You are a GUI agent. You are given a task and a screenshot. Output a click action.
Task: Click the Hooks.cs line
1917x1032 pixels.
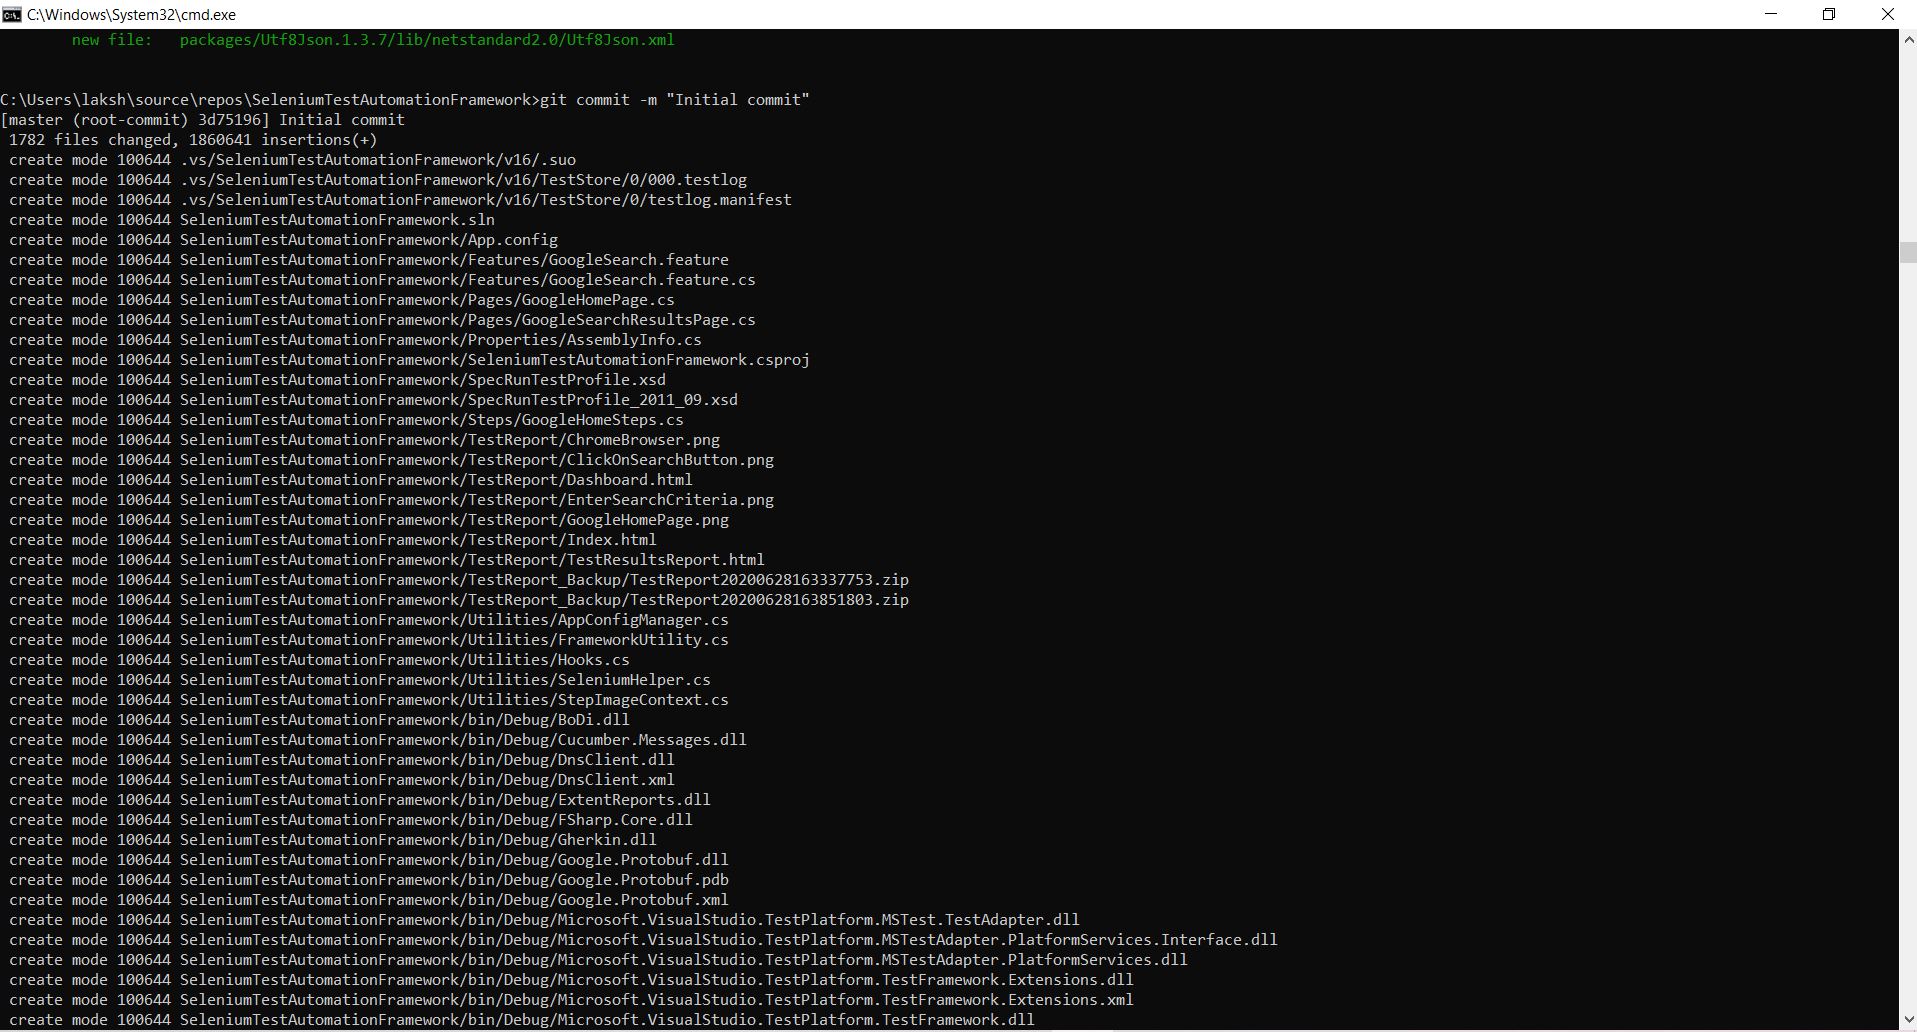(320, 660)
